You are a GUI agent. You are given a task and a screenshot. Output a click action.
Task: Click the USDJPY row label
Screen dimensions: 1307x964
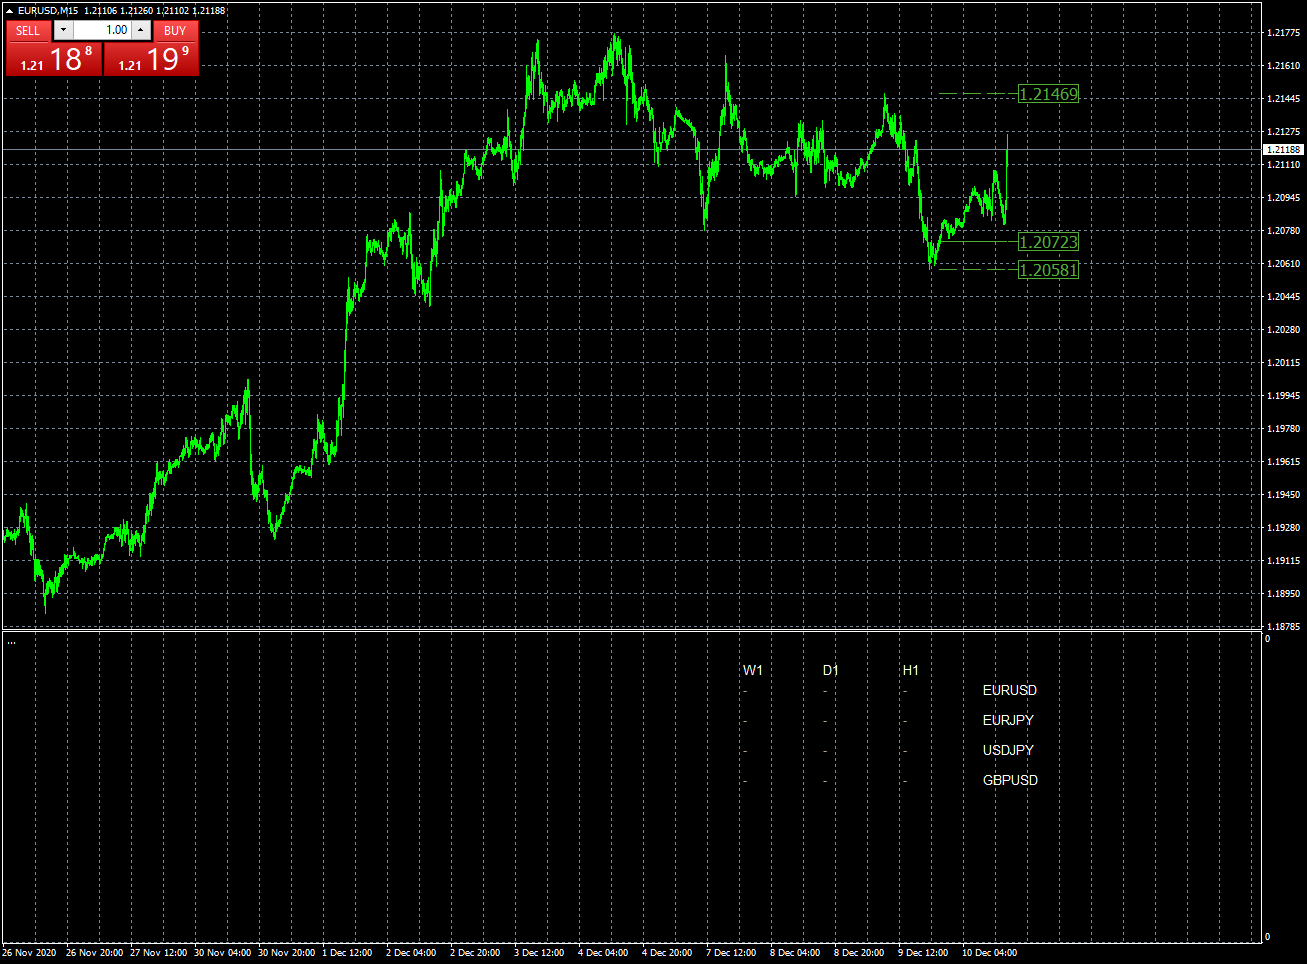[x=1008, y=750]
